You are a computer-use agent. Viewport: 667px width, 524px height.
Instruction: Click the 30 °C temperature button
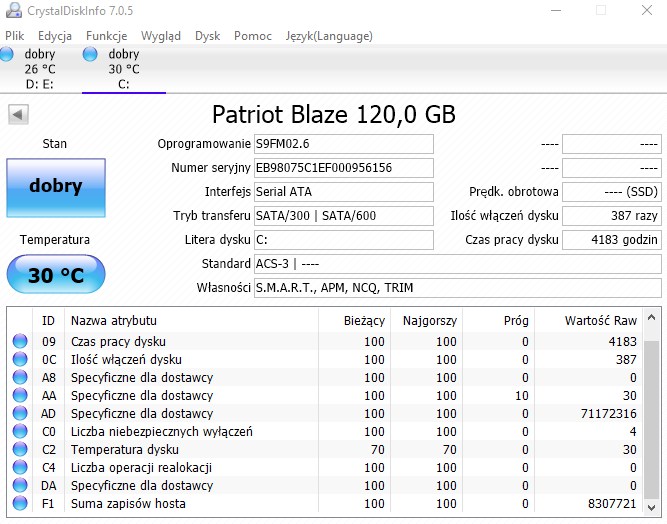[x=56, y=274]
